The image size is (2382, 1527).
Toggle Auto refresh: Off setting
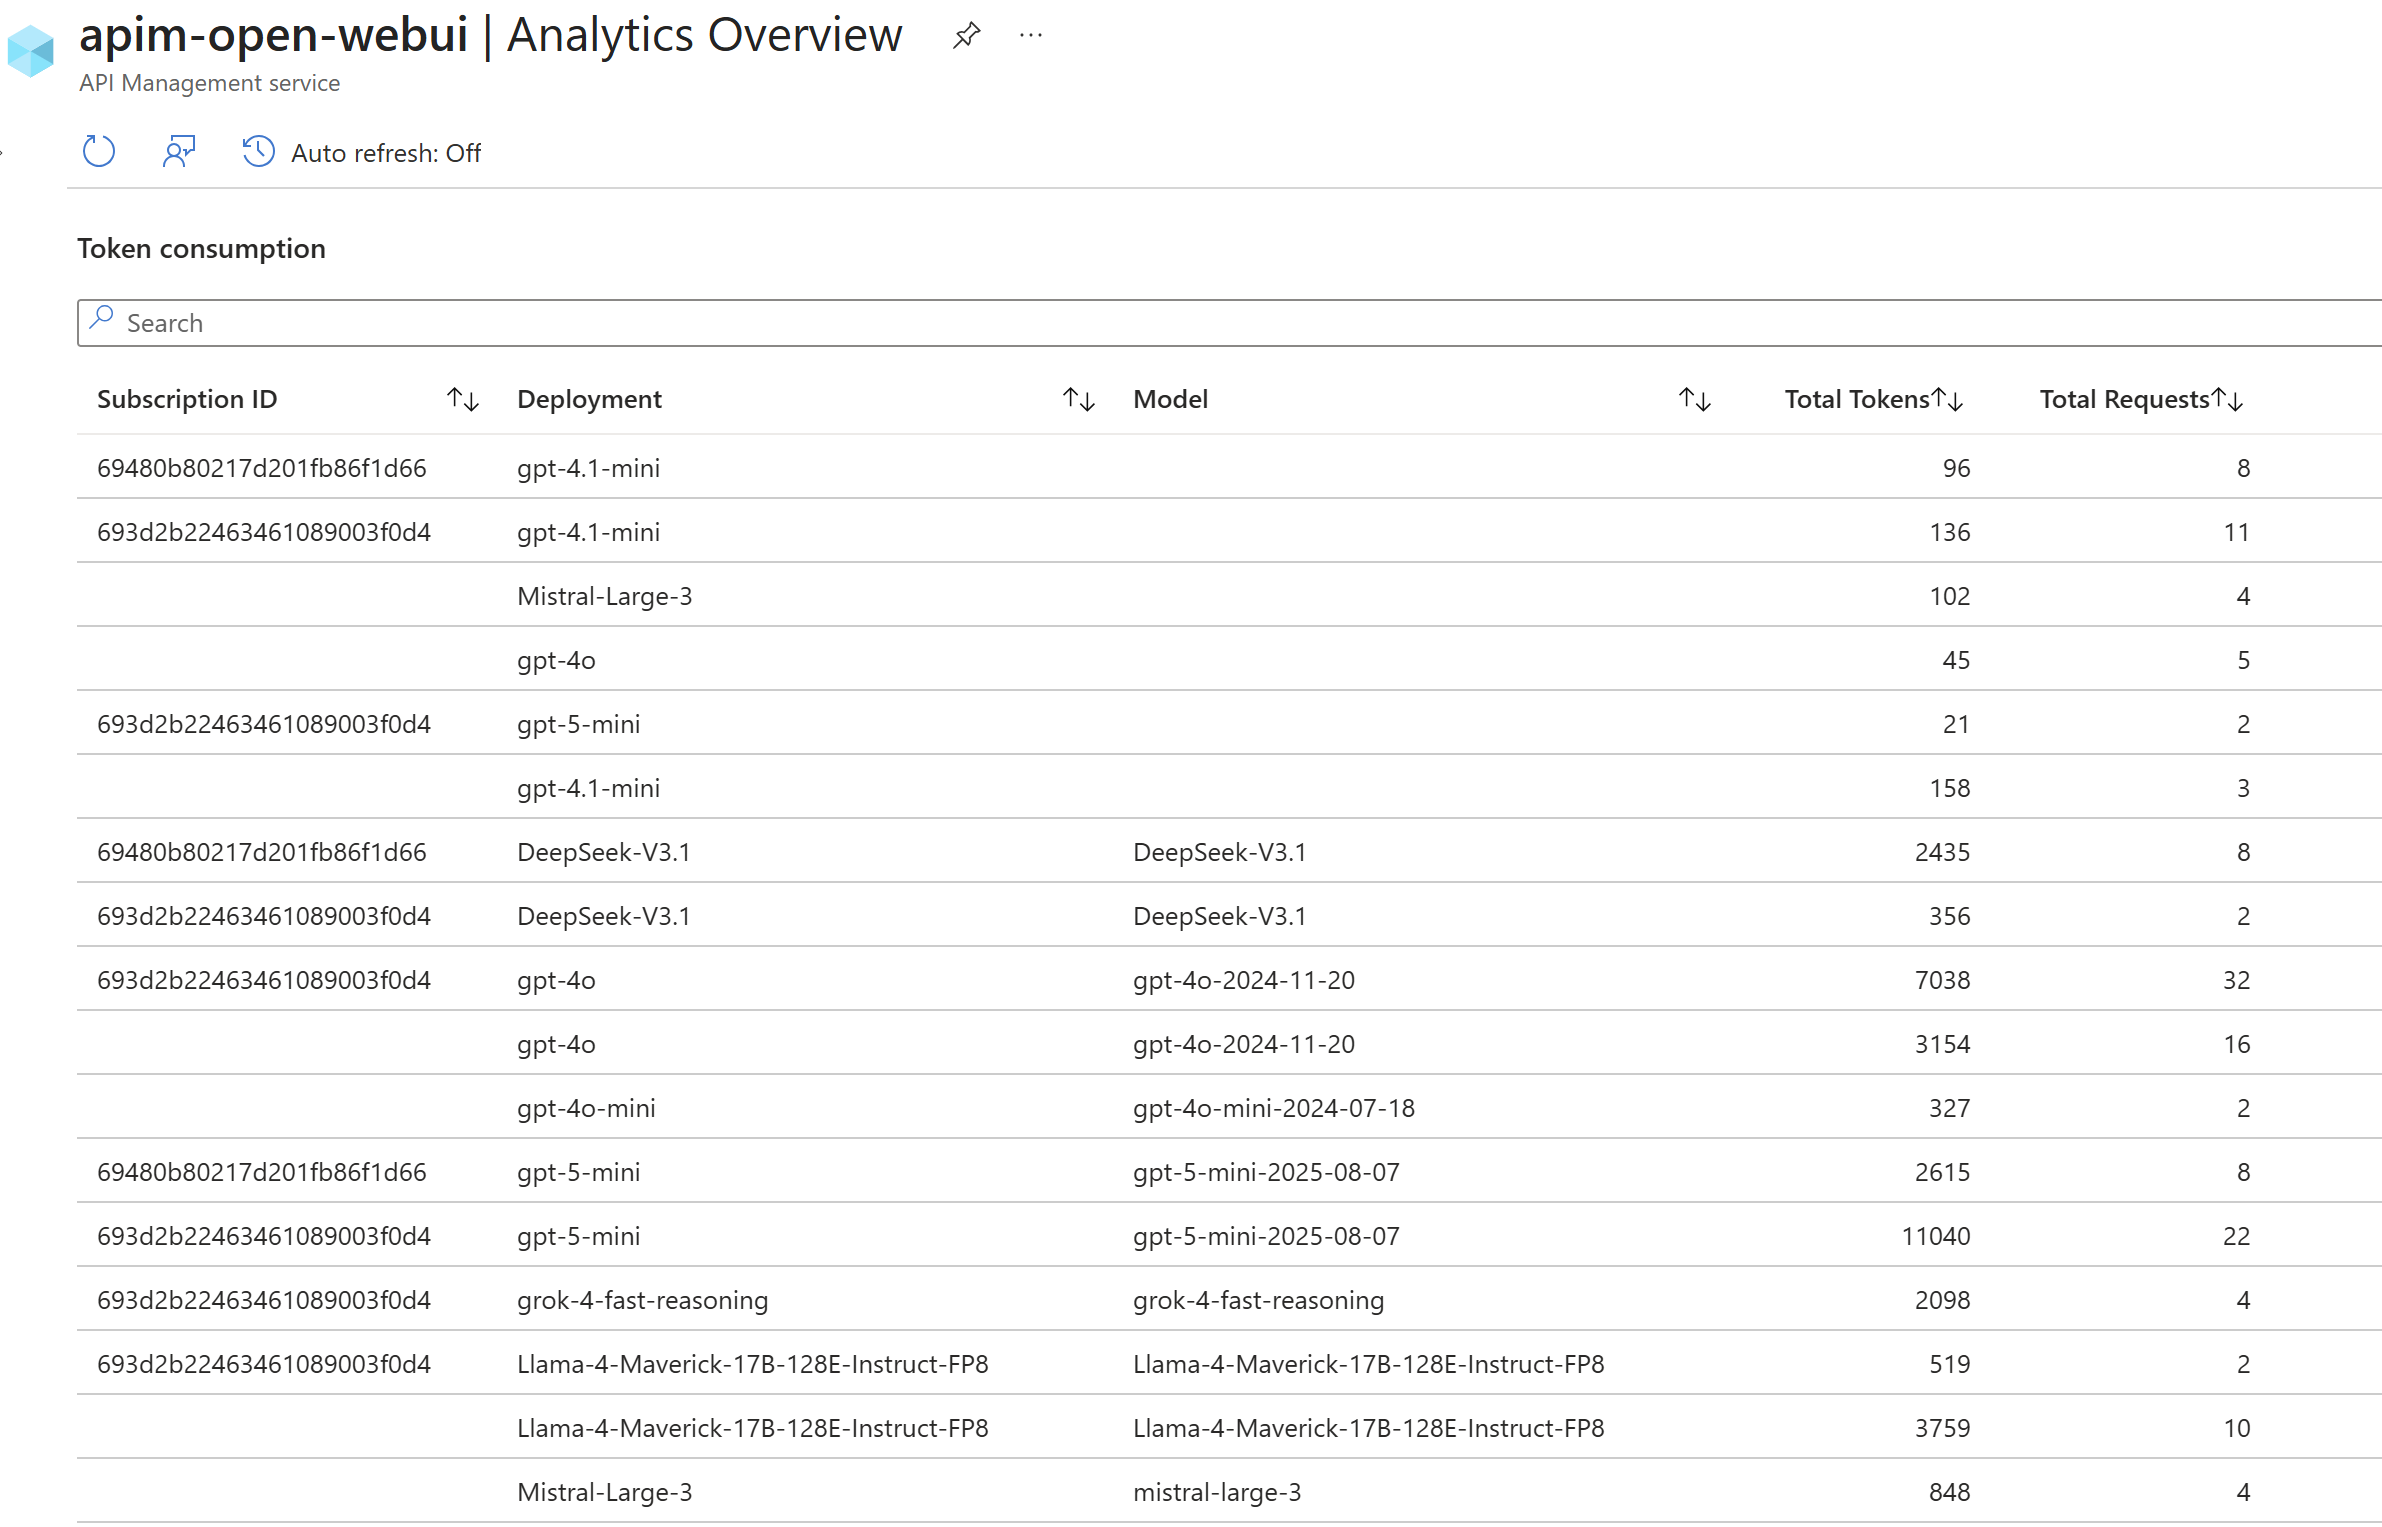click(385, 153)
